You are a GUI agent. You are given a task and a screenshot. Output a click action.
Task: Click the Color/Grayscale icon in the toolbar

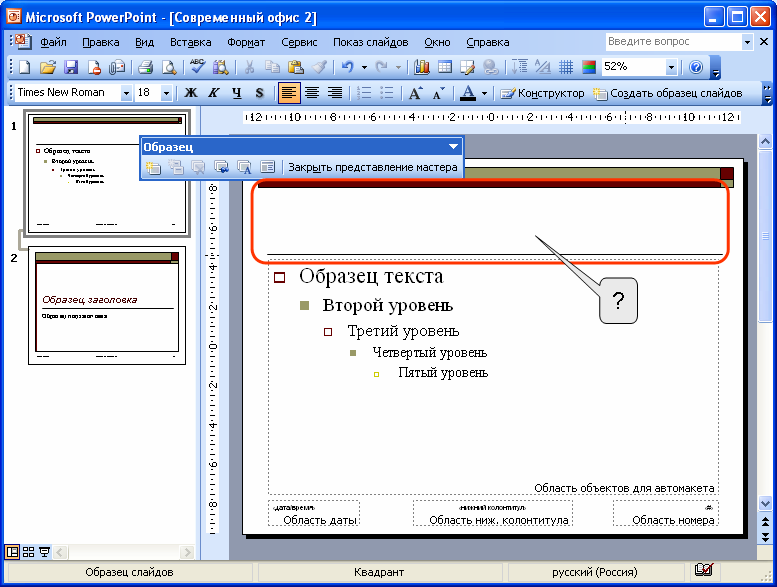pos(589,67)
